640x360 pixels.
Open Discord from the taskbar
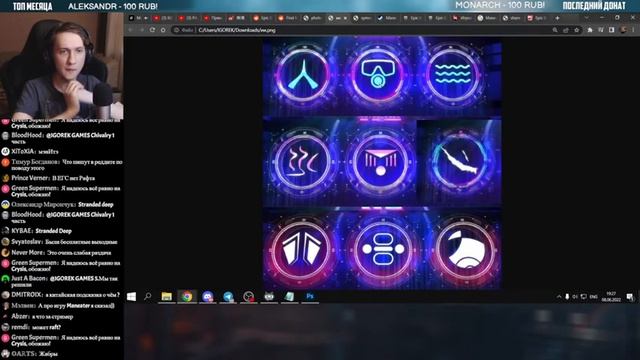click(x=207, y=297)
